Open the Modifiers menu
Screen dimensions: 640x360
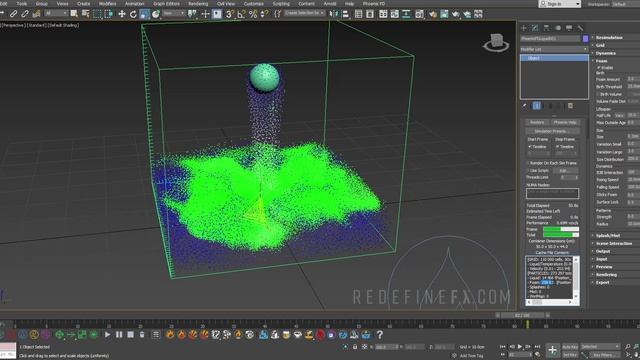(x=107, y=4)
